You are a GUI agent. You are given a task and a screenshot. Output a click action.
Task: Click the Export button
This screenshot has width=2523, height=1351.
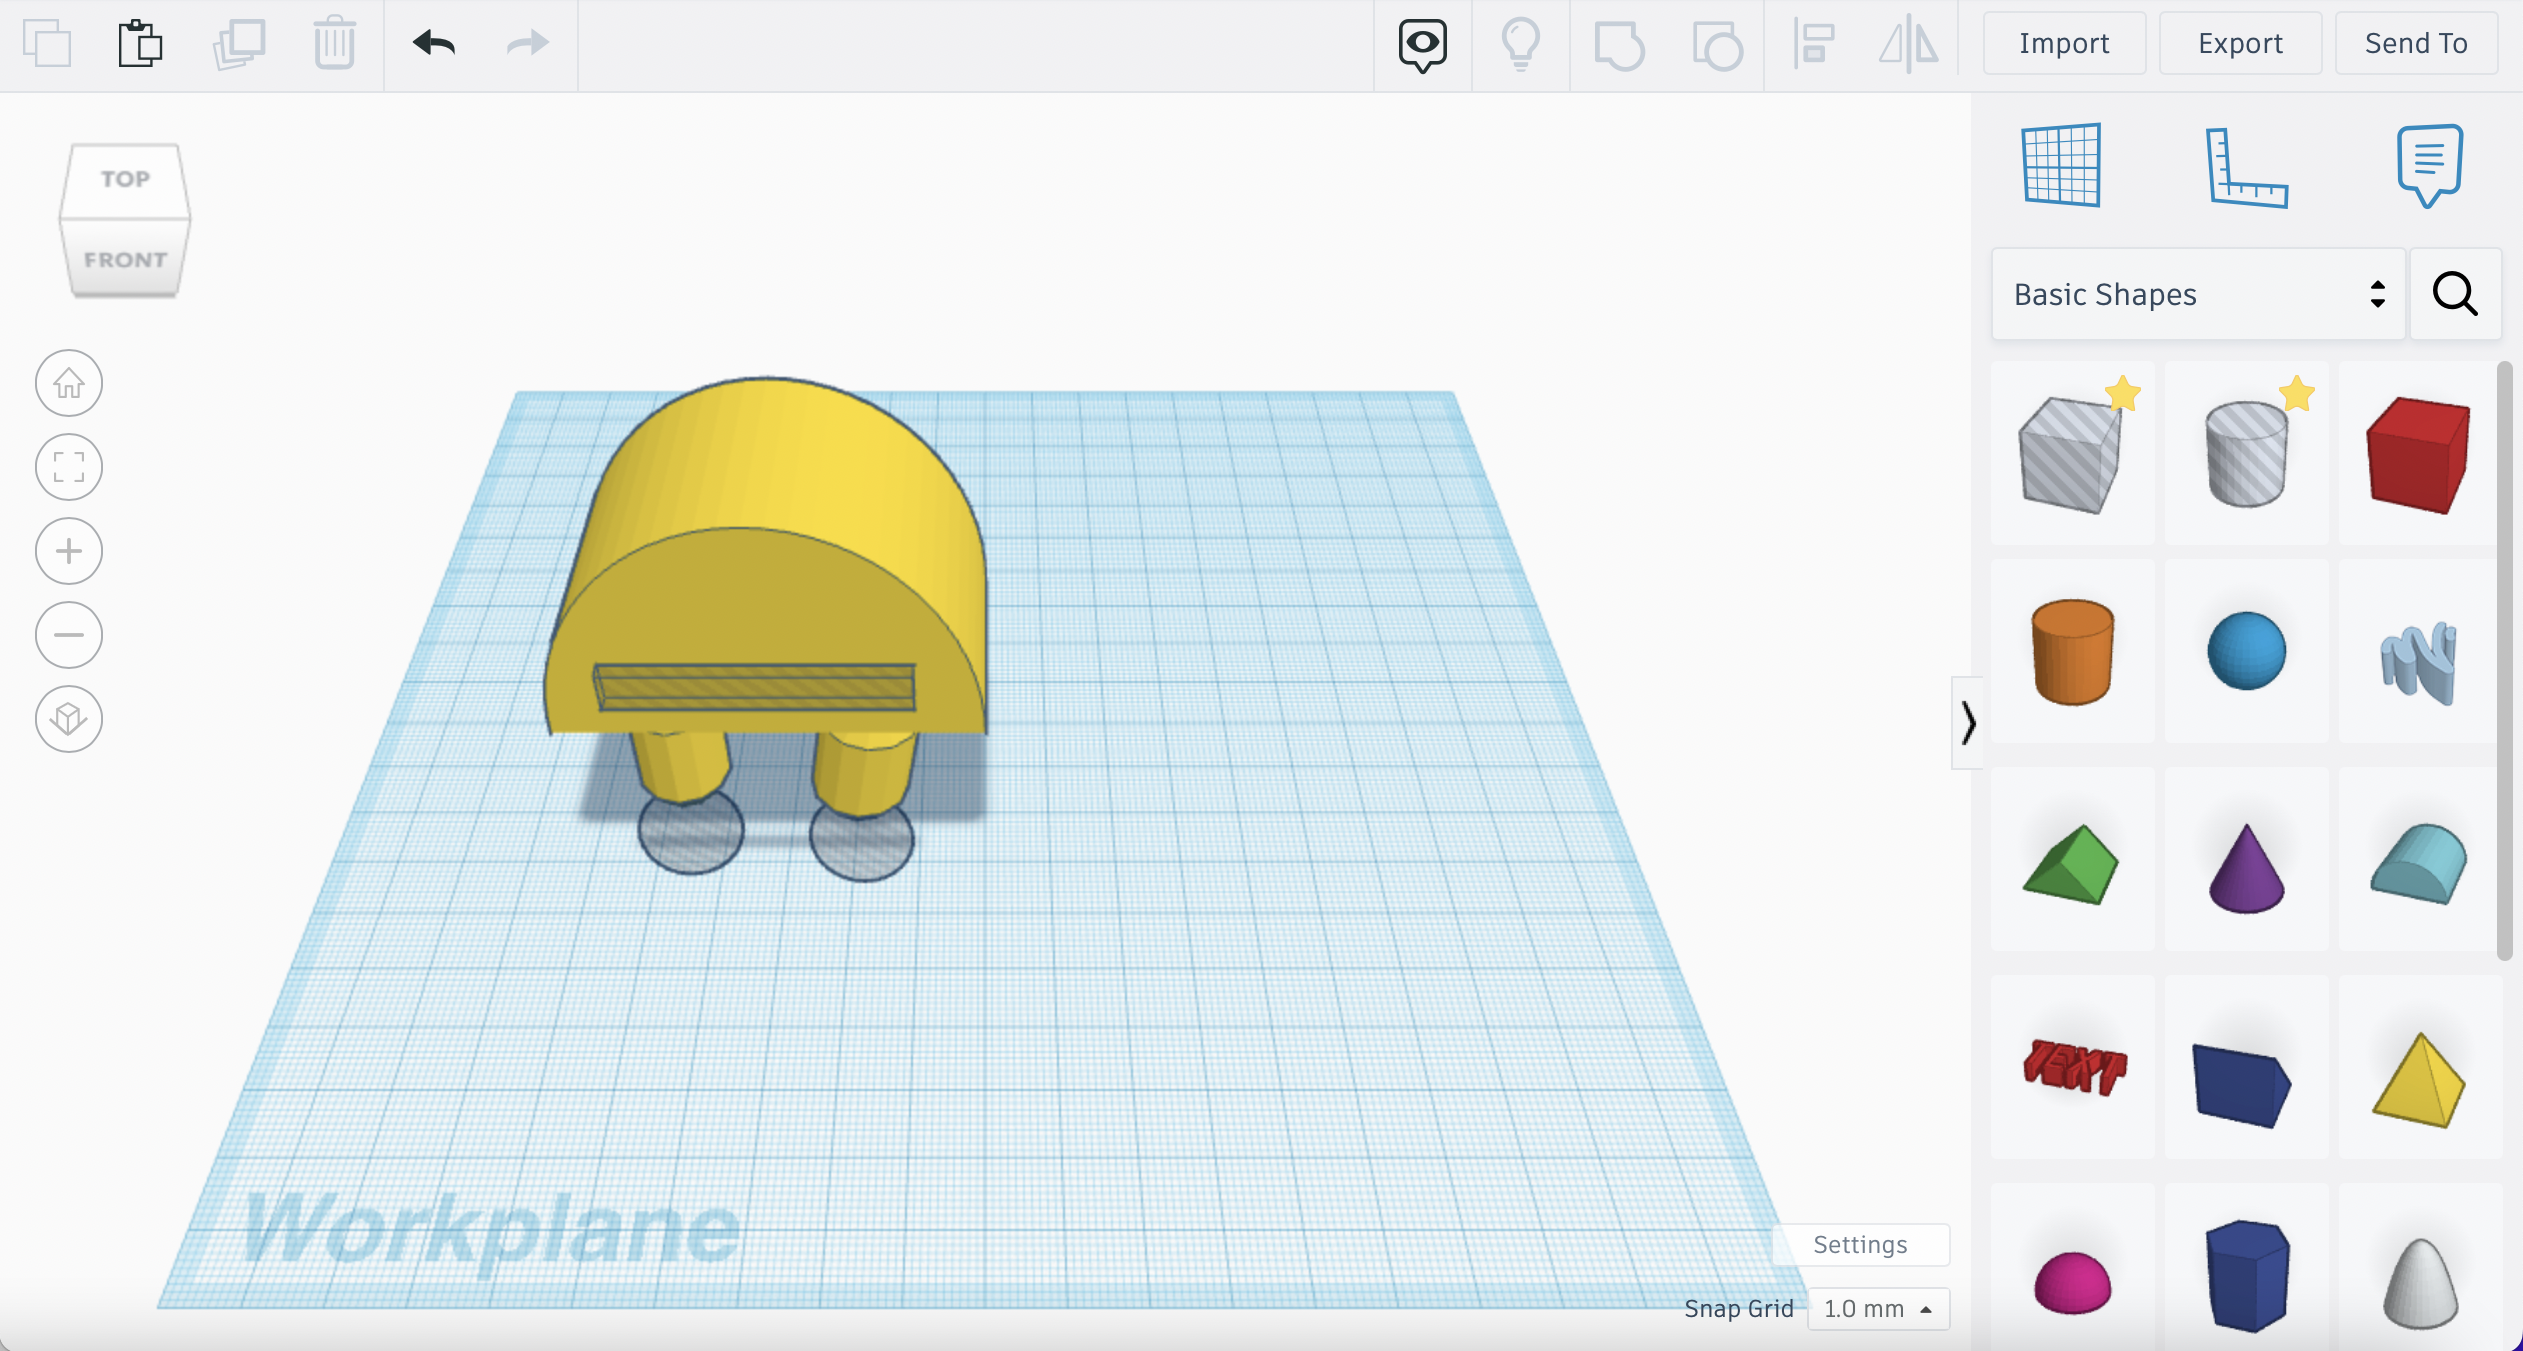pos(2240,43)
